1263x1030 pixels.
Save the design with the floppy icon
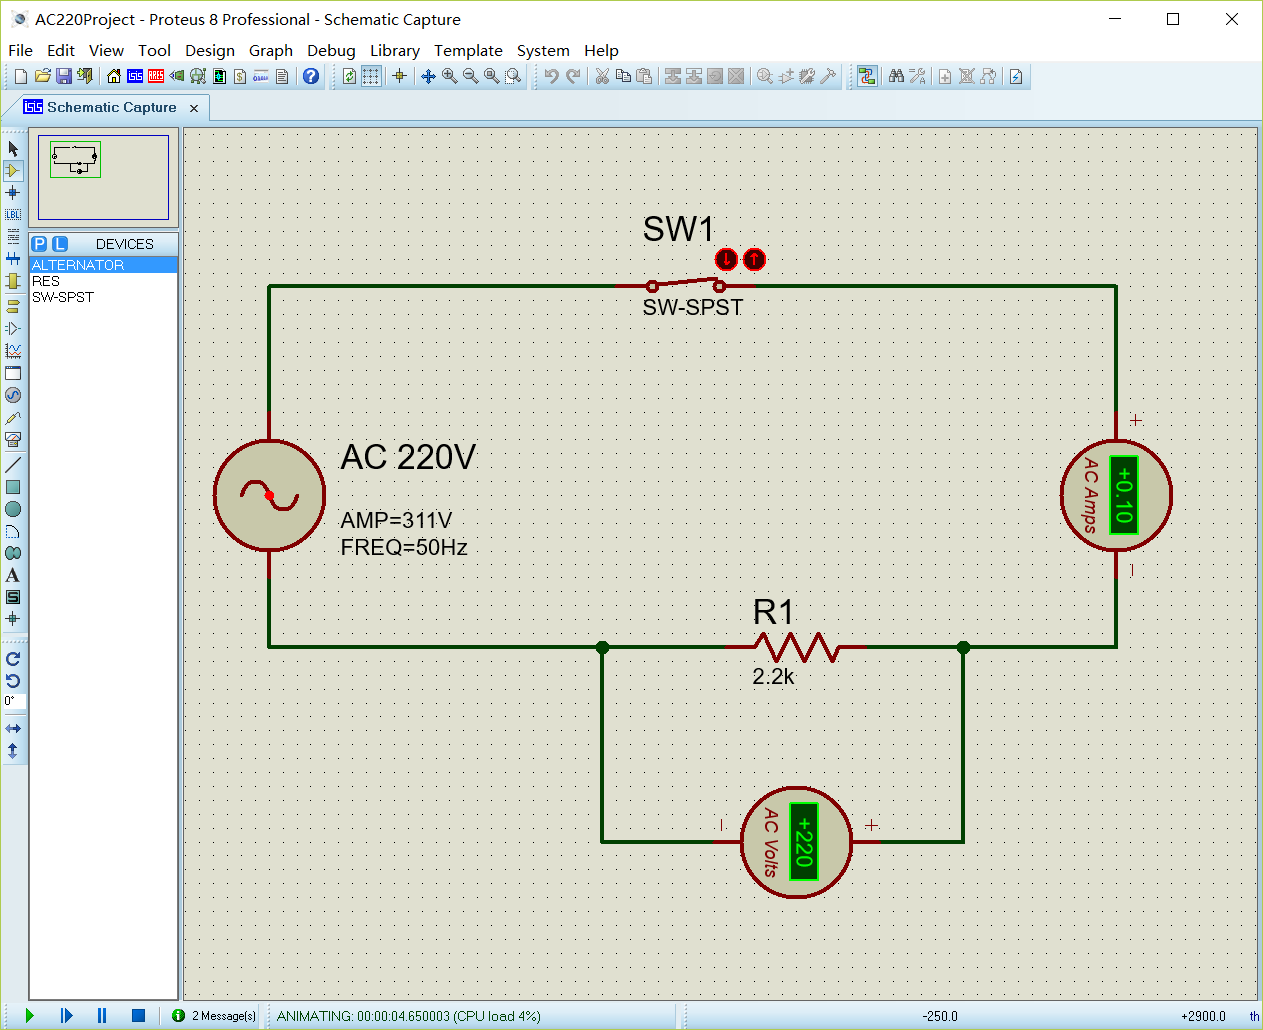(x=64, y=77)
